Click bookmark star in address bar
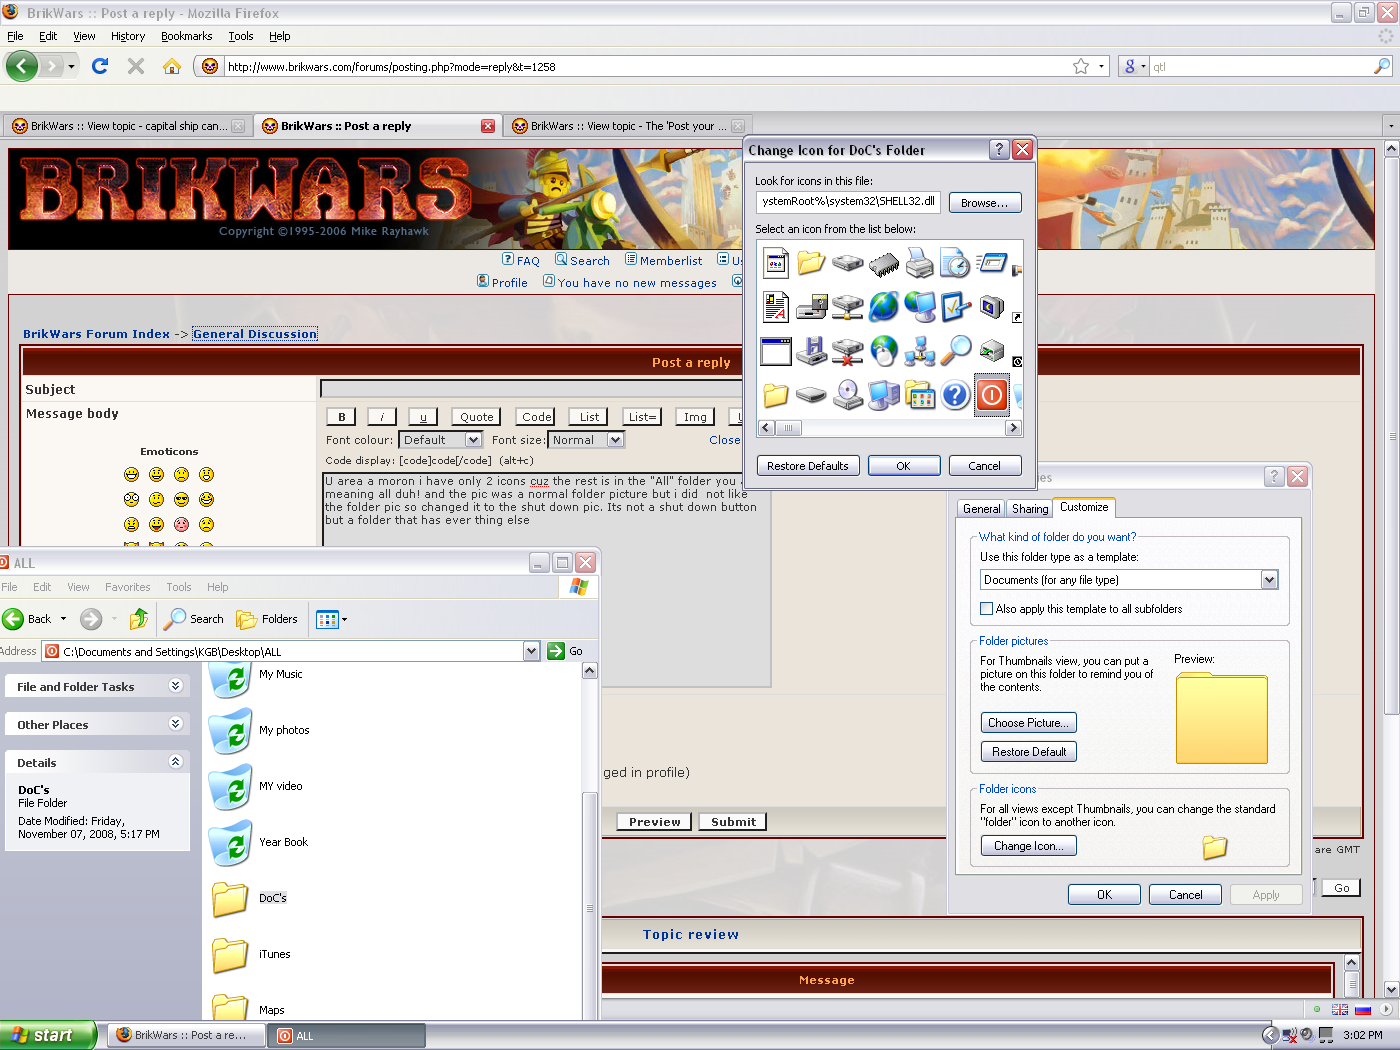This screenshot has width=1400, height=1050. click(x=1081, y=66)
